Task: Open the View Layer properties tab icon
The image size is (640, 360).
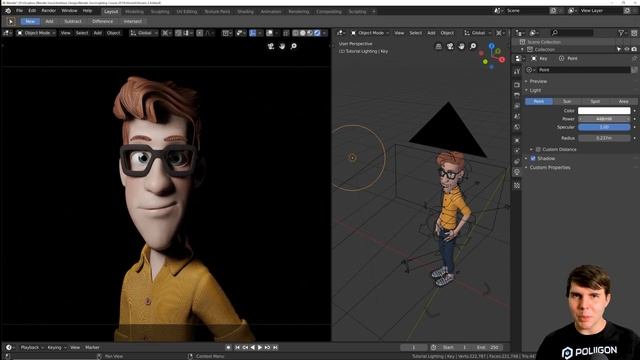Action: tap(517, 106)
